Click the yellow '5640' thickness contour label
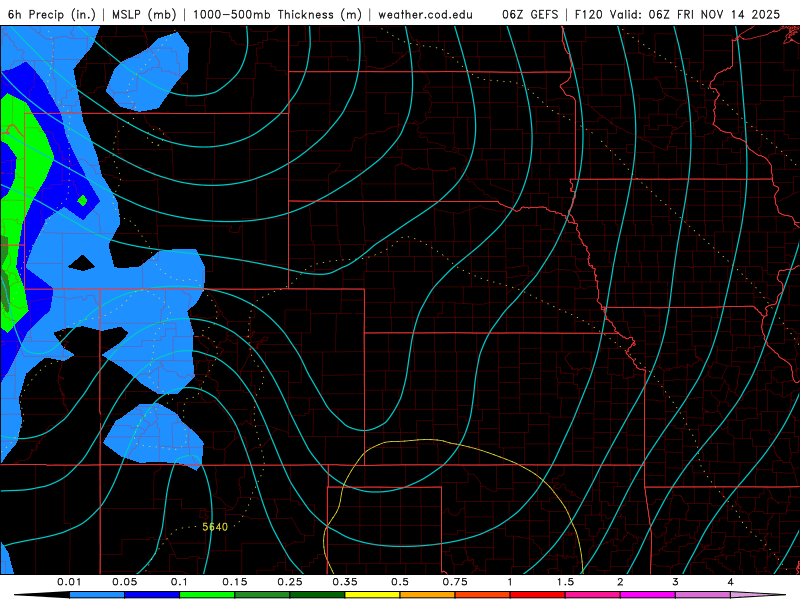The height and width of the screenshot is (600, 800). pos(215,527)
